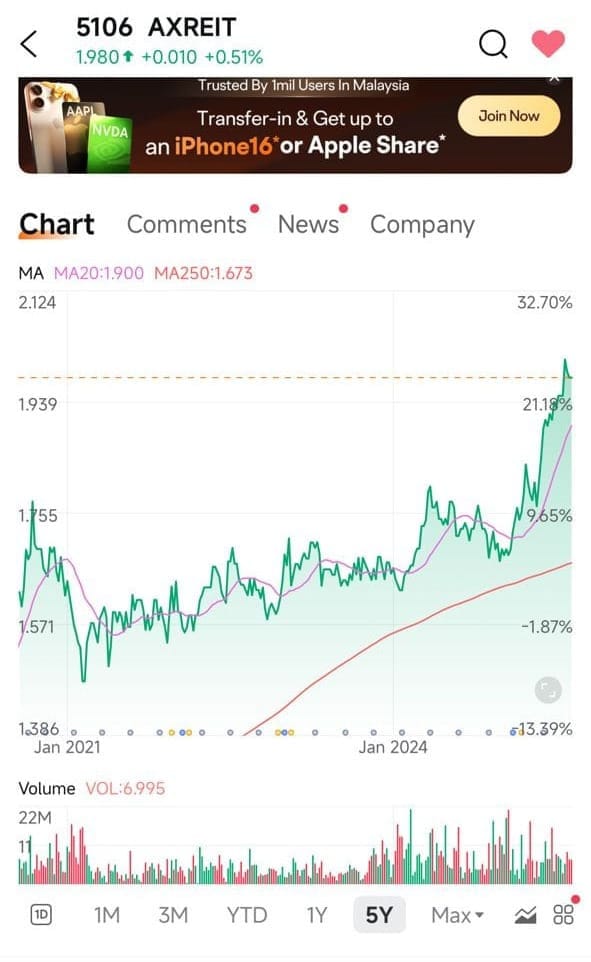Switch to the Comments tab
The height and width of the screenshot is (962, 591).
tap(187, 225)
